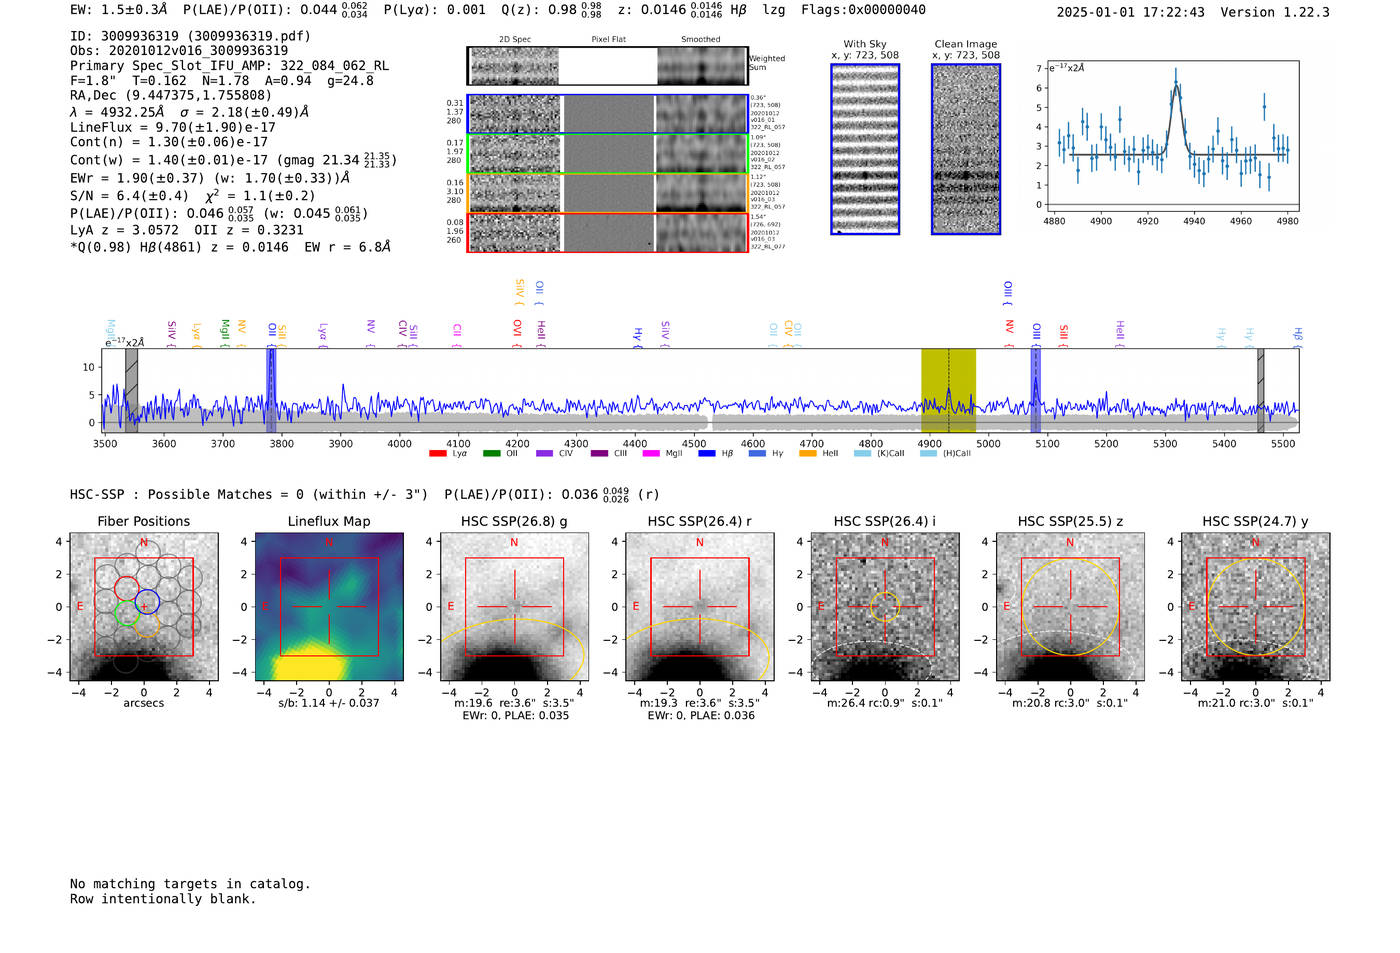Open the Fiber Positions image
The width and height of the screenshot is (1400, 953).
(x=144, y=607)
